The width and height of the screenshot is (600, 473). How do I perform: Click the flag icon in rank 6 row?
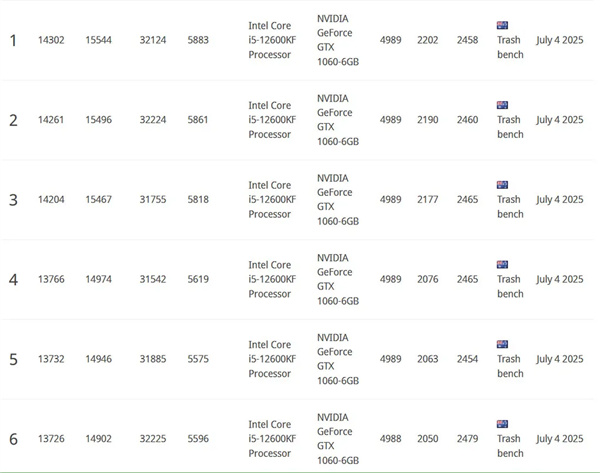(502, 423)
